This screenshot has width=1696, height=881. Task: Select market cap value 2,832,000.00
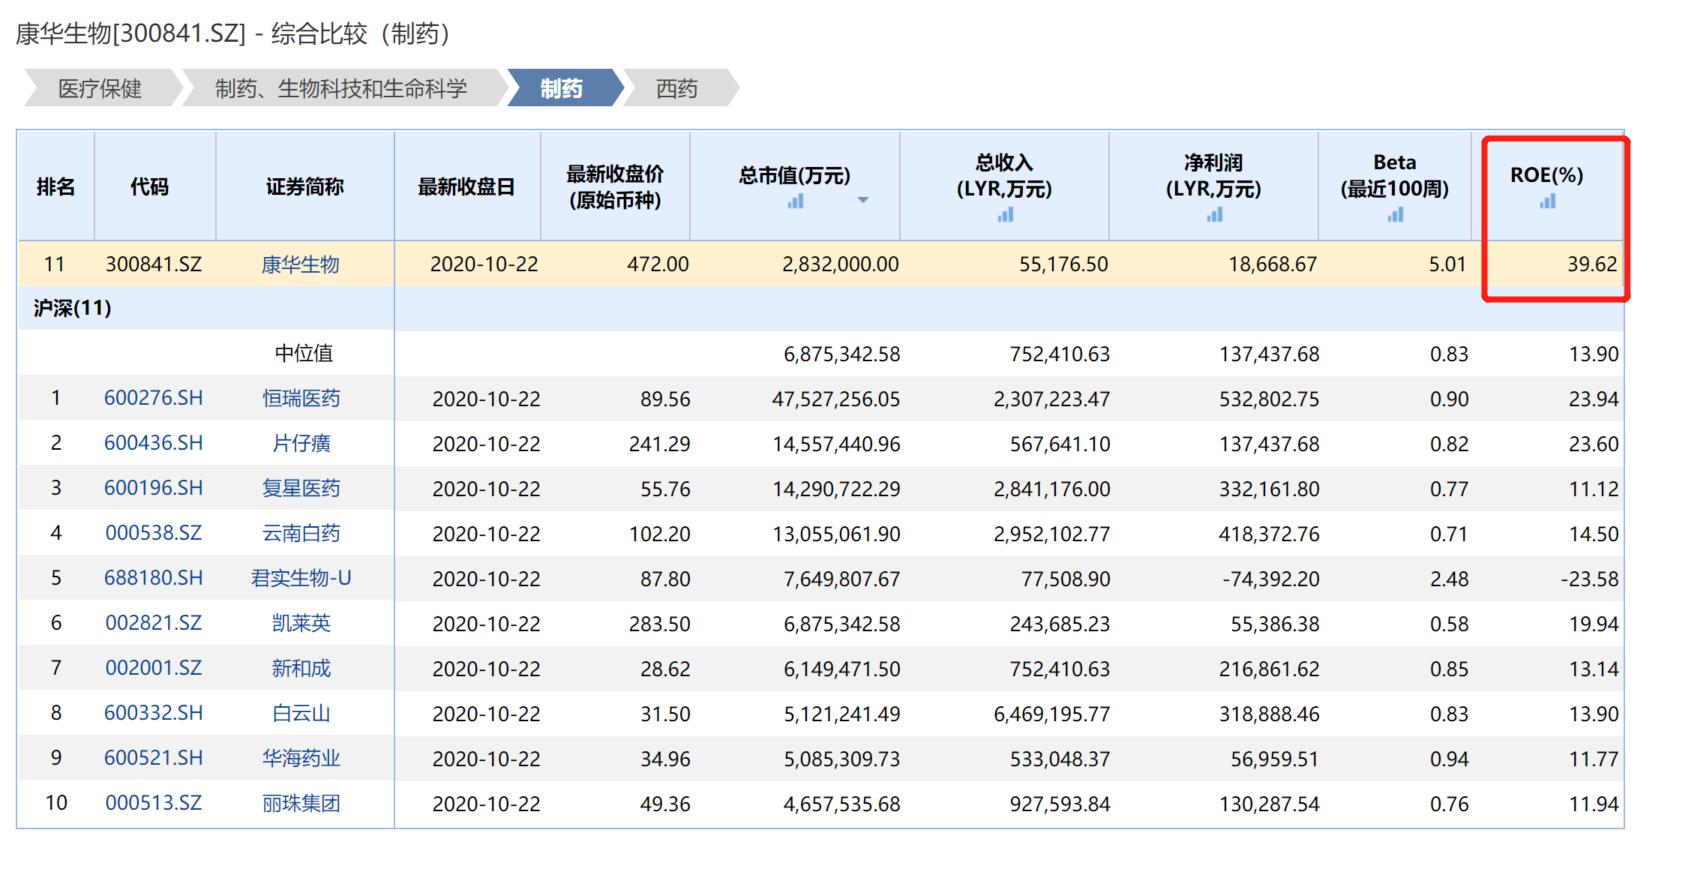pyautogui.click(x=840, y=264)
